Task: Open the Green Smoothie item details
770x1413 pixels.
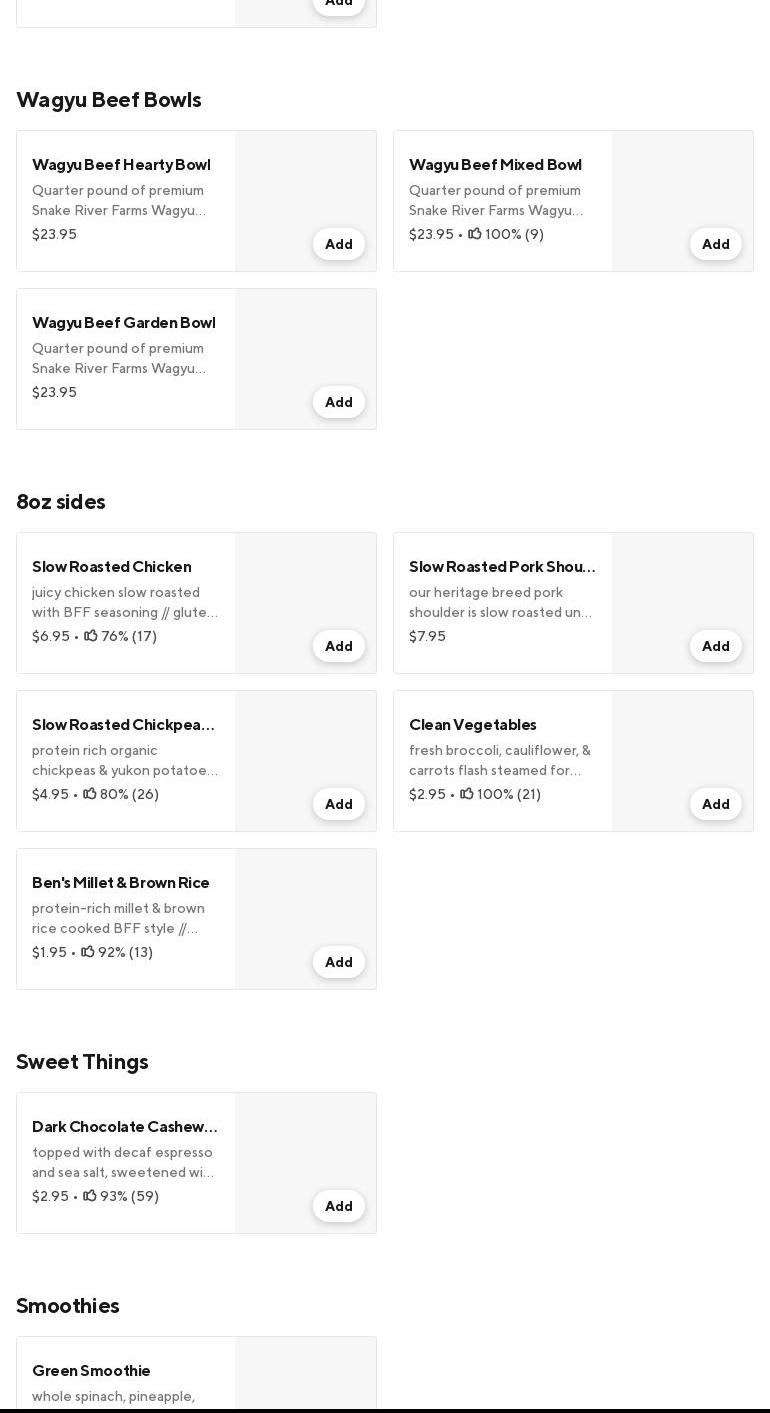Action: click(x=91, y=1371)
